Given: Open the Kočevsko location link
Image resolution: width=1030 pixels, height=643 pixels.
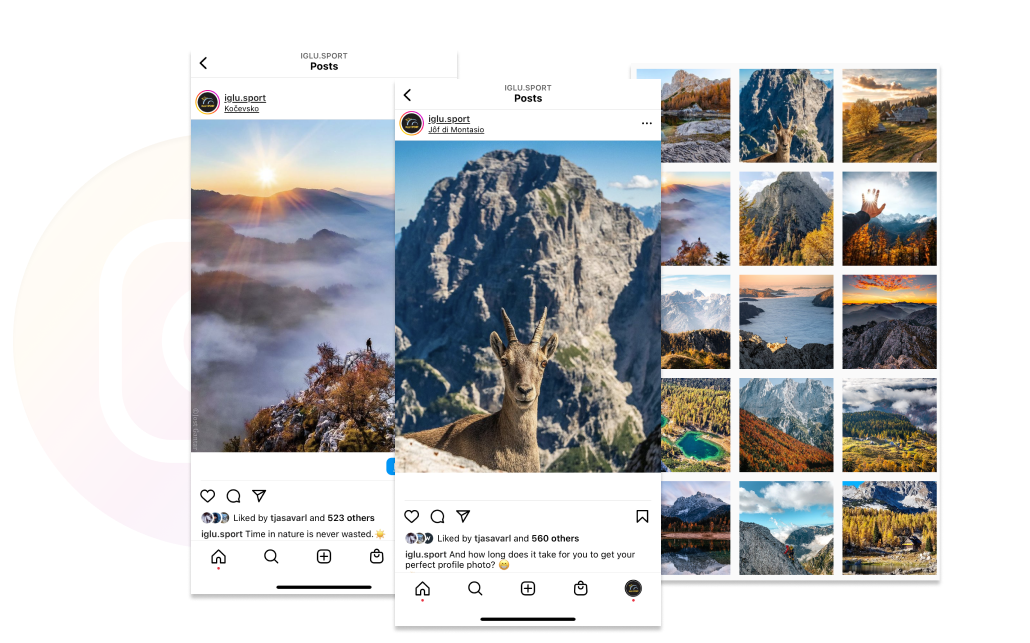Looking at the screenshot, I should tap(241, 109).
